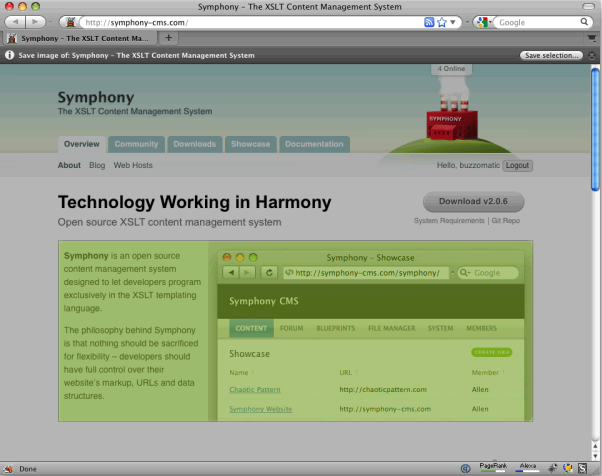The image size is (602, 476).
Task: Open the Documentation tab
Action: 314,144
